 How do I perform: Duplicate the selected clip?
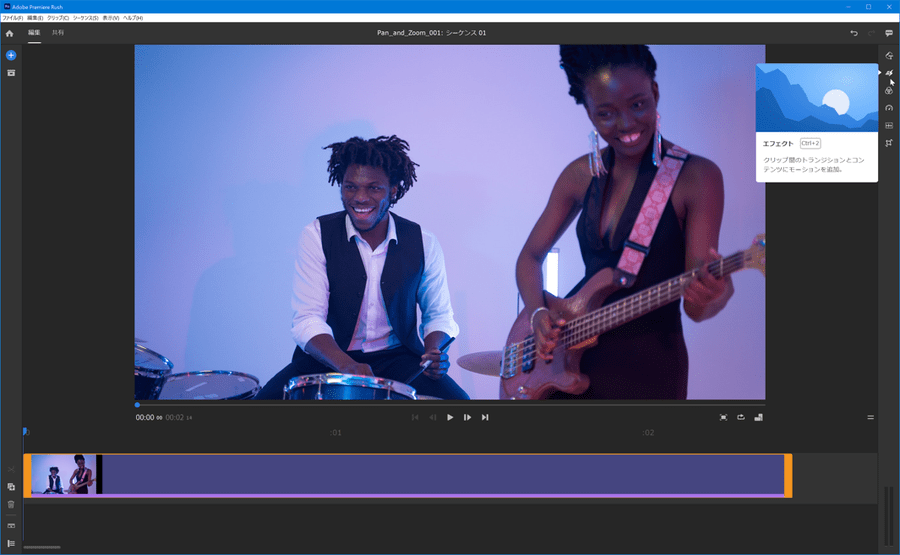click(11, 487)
